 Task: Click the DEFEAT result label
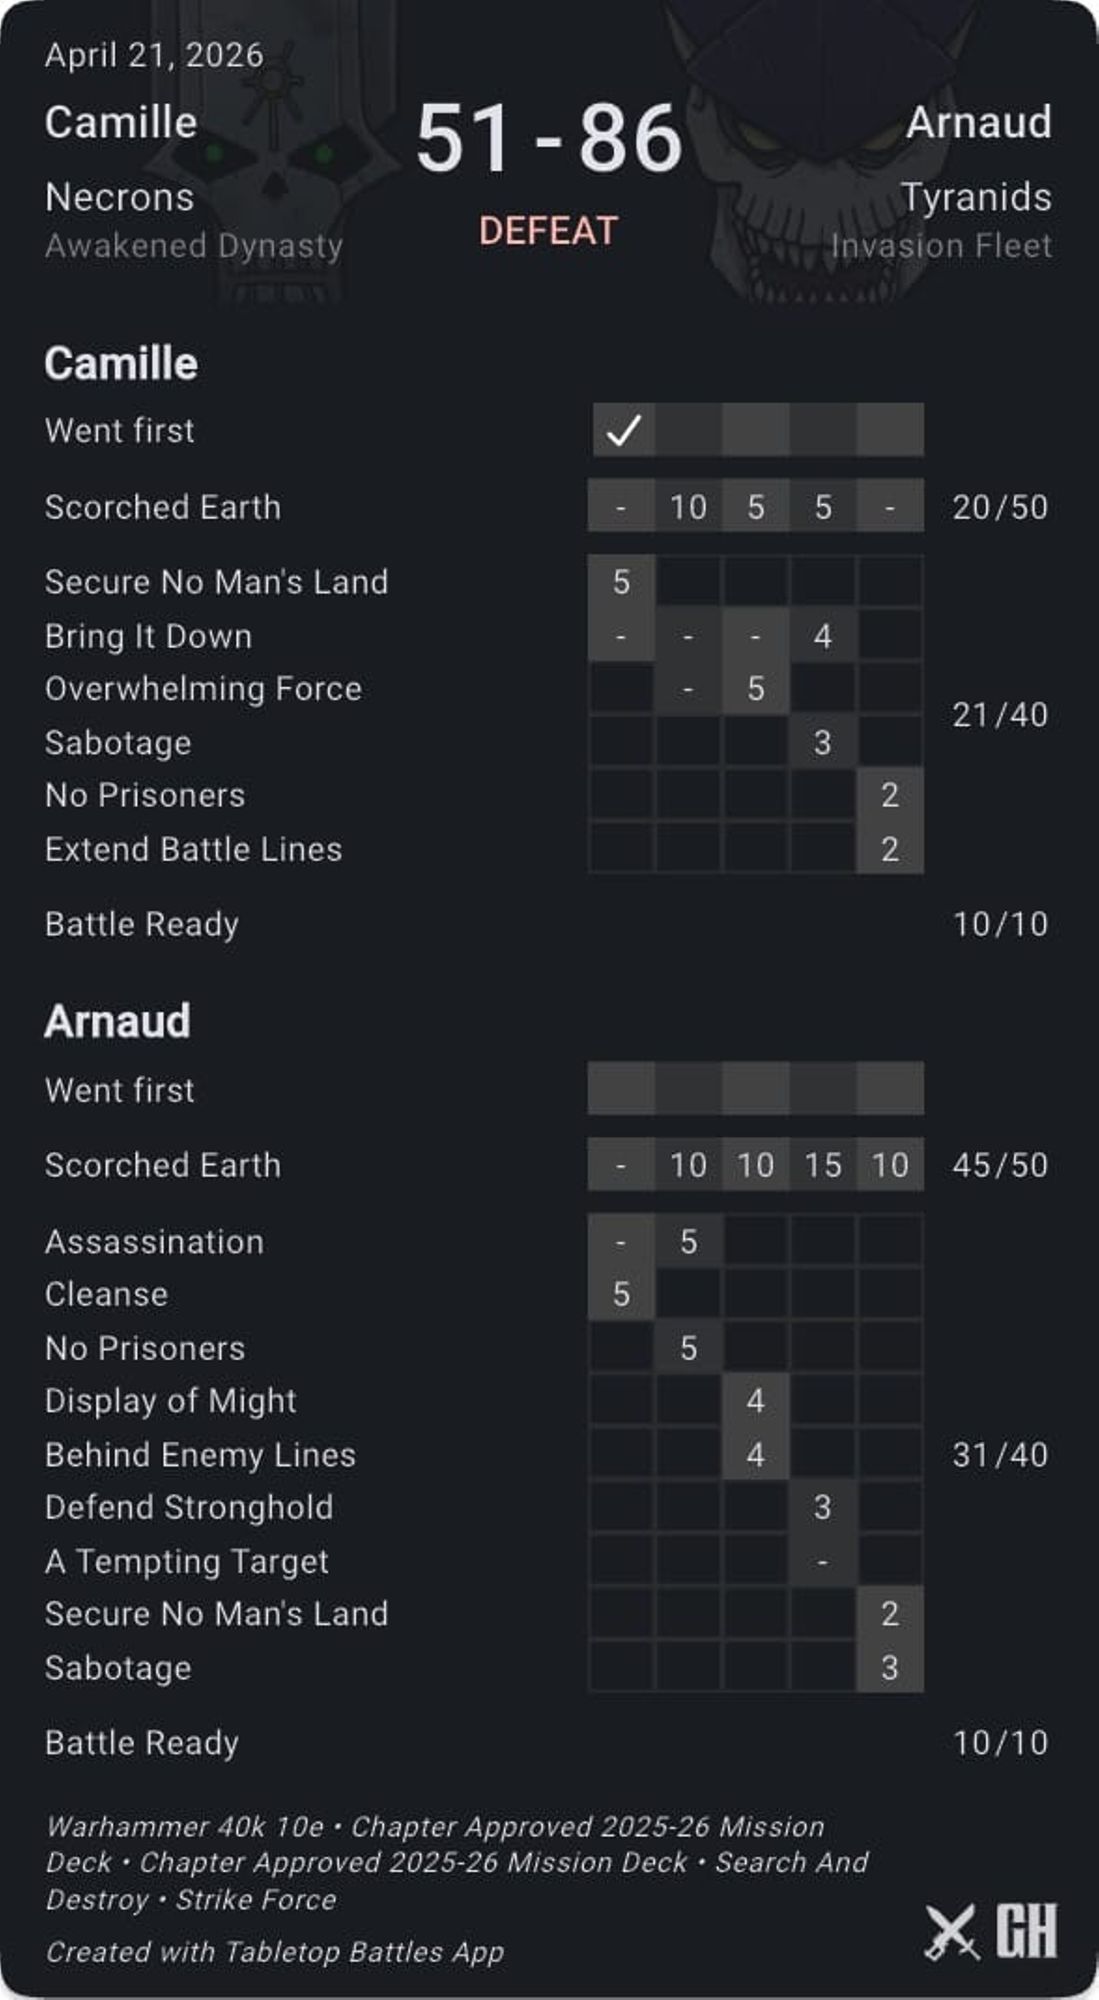click(x=548, y=231)
